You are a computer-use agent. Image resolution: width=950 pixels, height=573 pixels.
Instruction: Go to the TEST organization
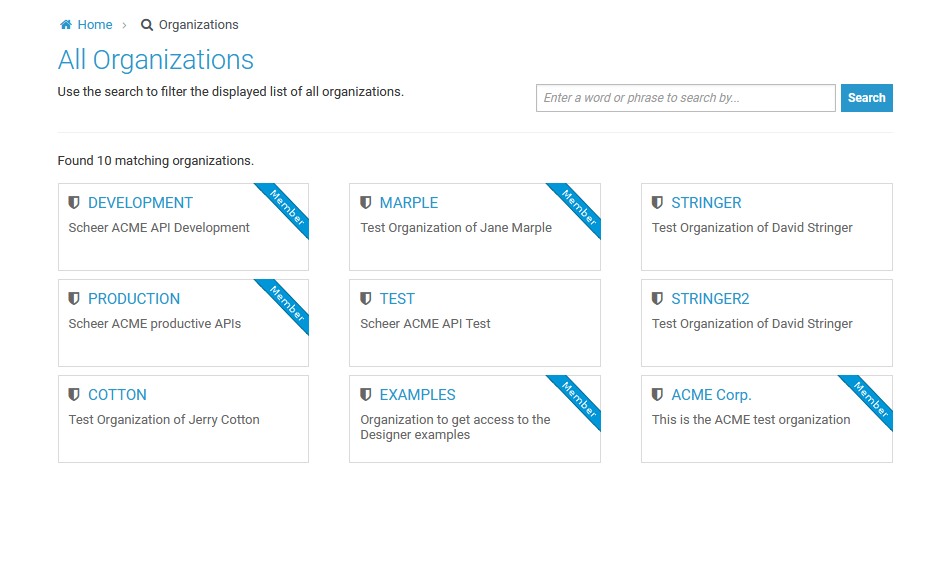click(x=397, y=299)
